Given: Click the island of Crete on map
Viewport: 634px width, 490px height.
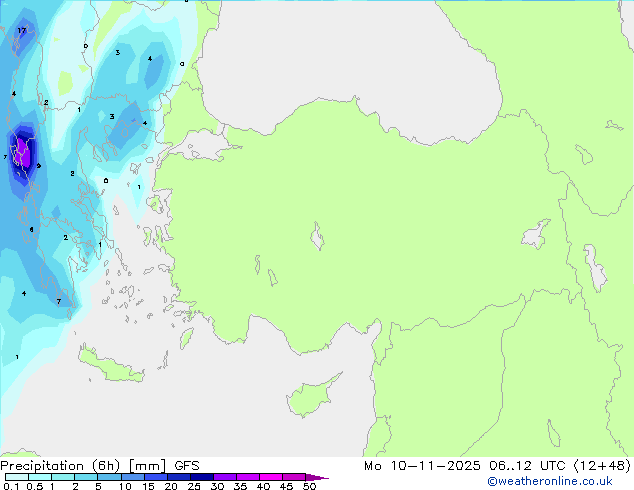Looking at the screenshot, I should coord(110,365).
